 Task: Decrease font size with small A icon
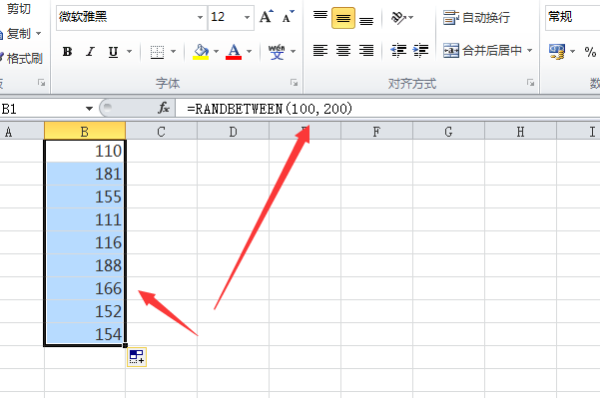click(288, 17)
